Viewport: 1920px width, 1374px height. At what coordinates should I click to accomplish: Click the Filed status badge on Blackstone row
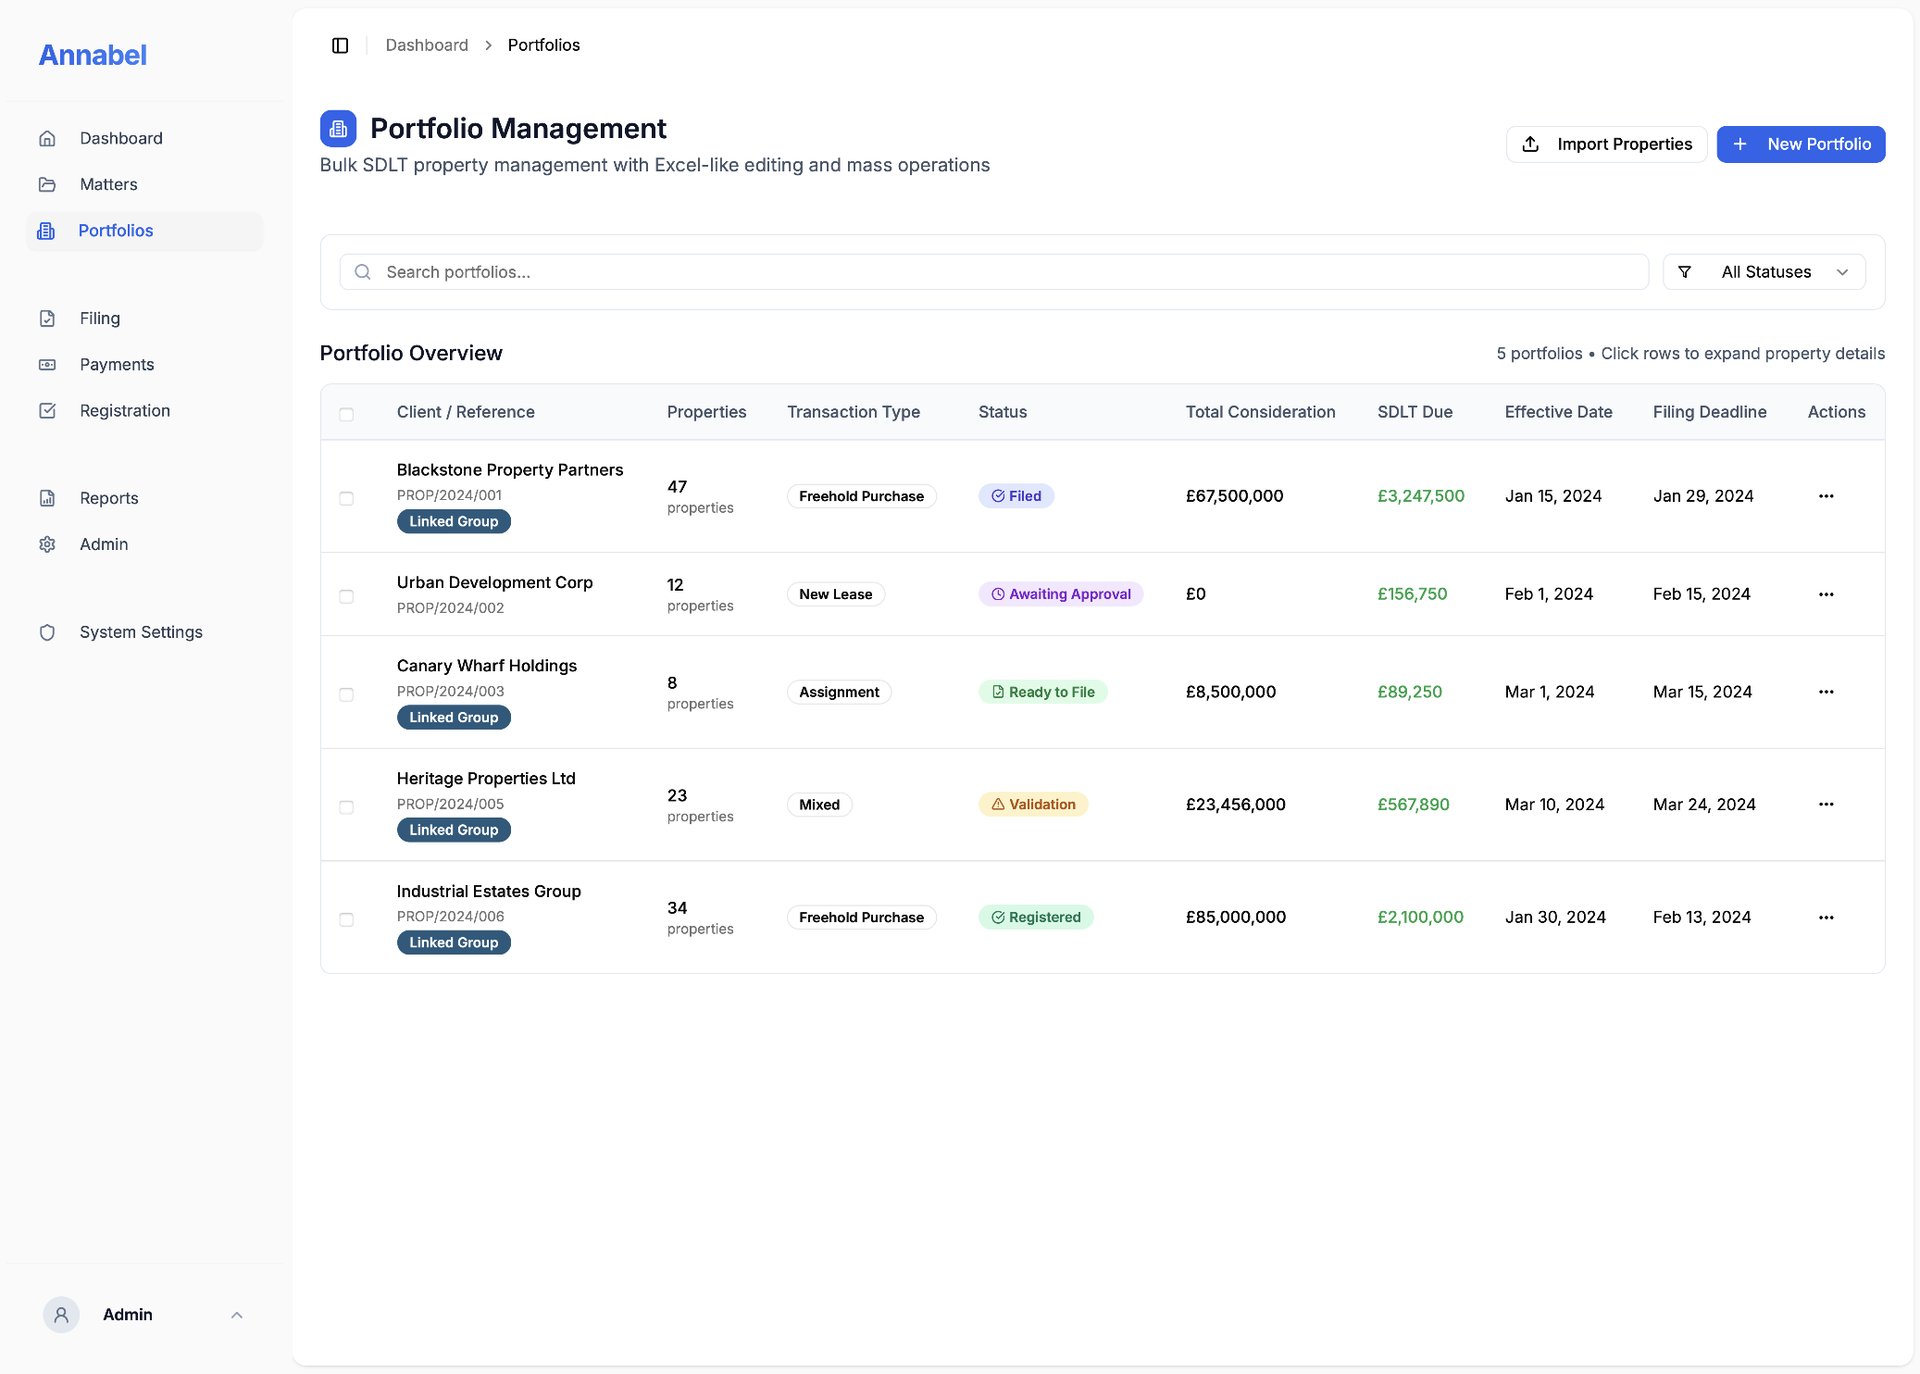pyautogui.click(x=1016, y=495)
